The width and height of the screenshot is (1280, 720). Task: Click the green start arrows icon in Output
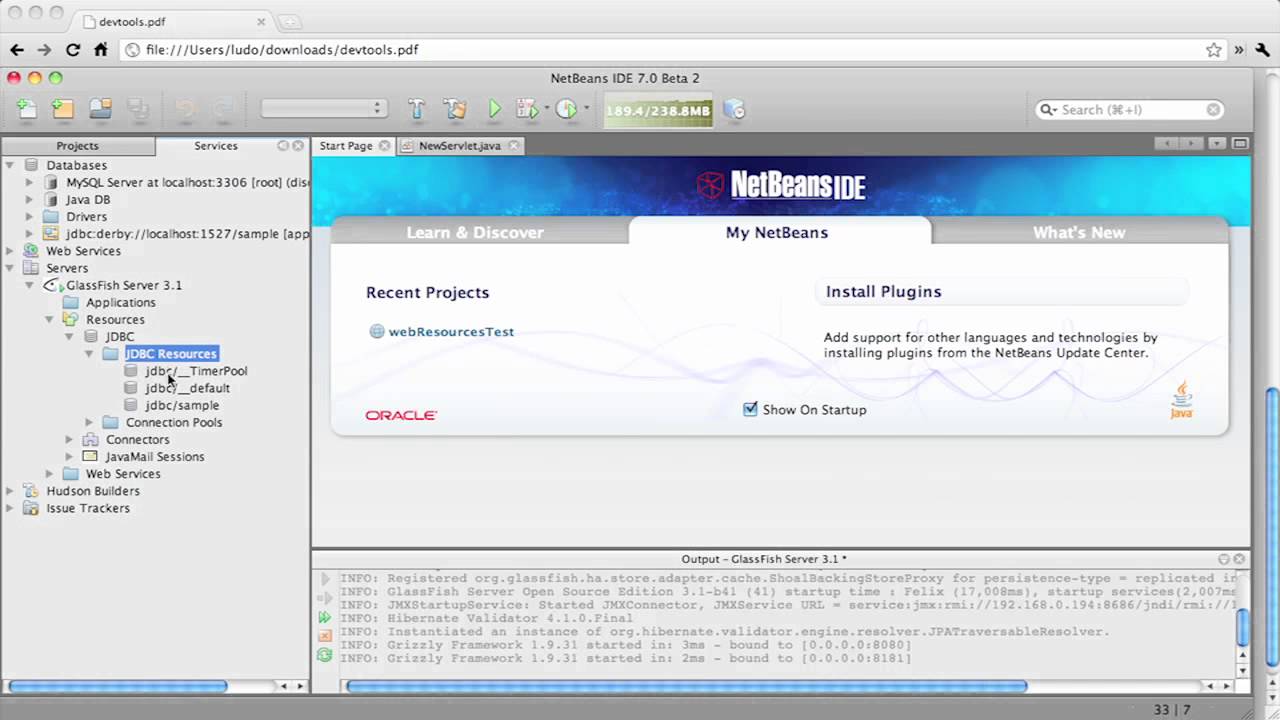(x=324, y=617)
